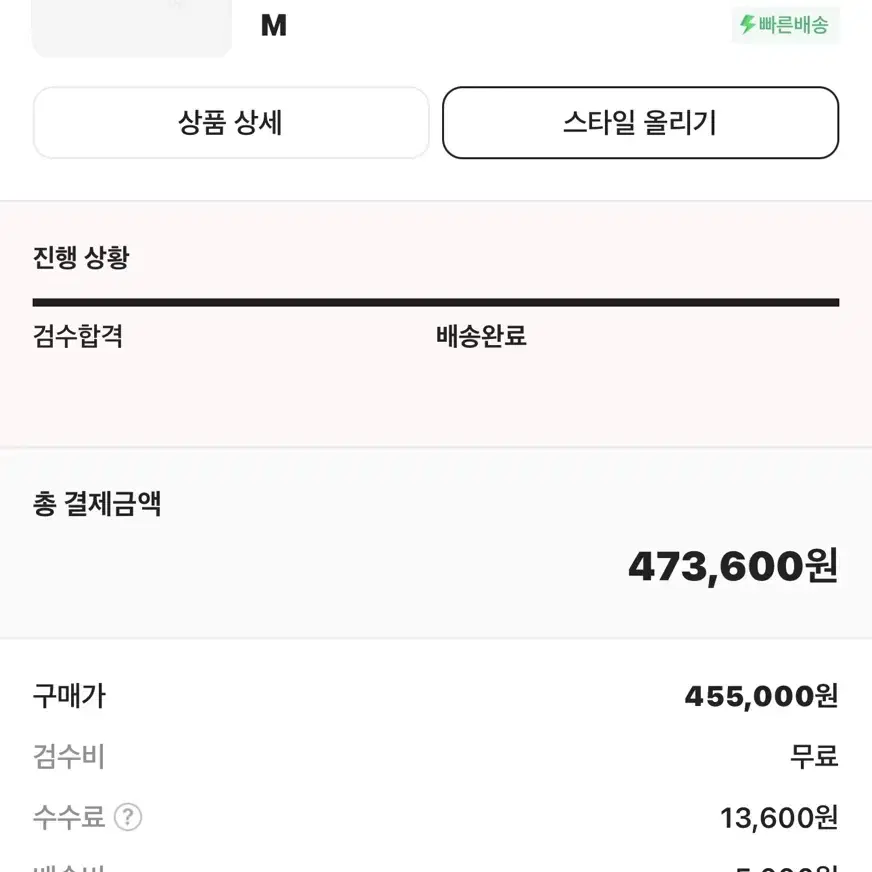Tap the black progress bar
This screenshot has height=872, width=872.
(436, 303)
